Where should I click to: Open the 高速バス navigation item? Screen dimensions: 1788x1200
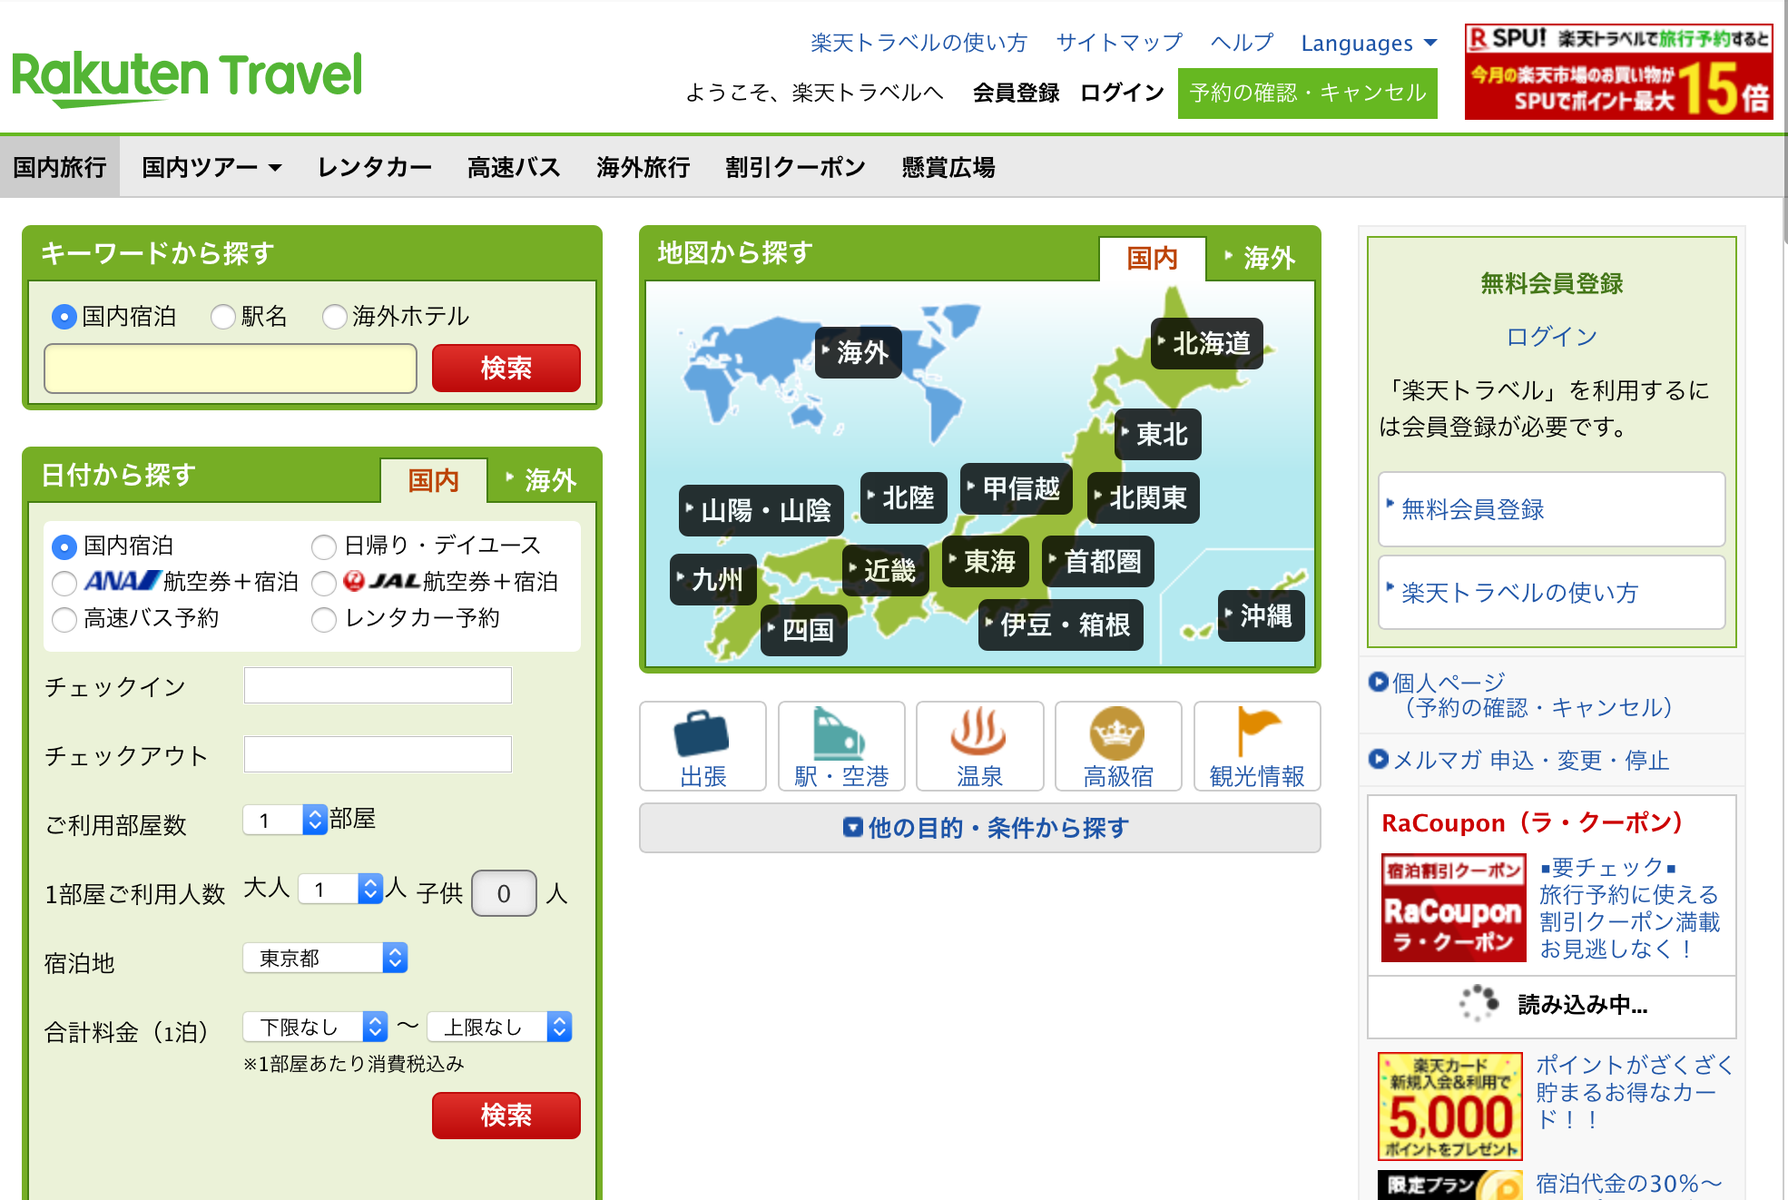pos(514,167)
